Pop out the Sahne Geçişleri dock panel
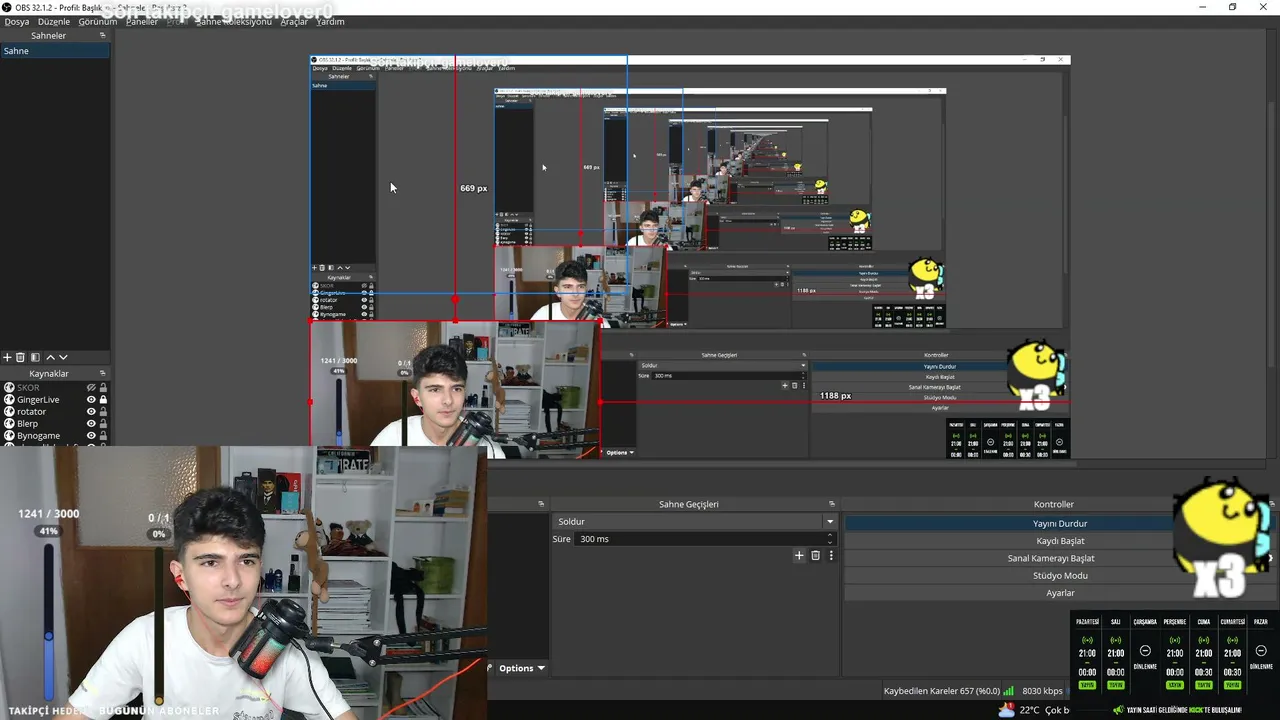This screenshot has height=720, width=1280. pyautogui.click(x=831, y=504)
